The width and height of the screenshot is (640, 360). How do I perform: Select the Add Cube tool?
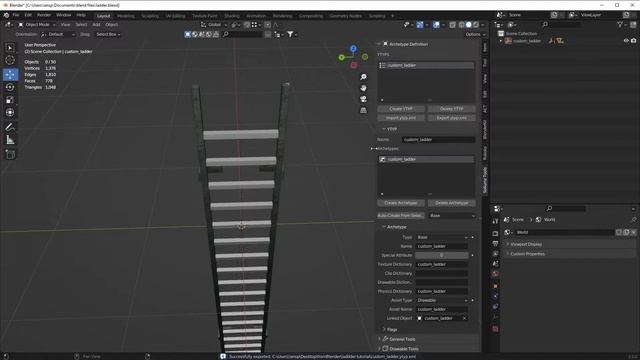(x=10, y=154)
